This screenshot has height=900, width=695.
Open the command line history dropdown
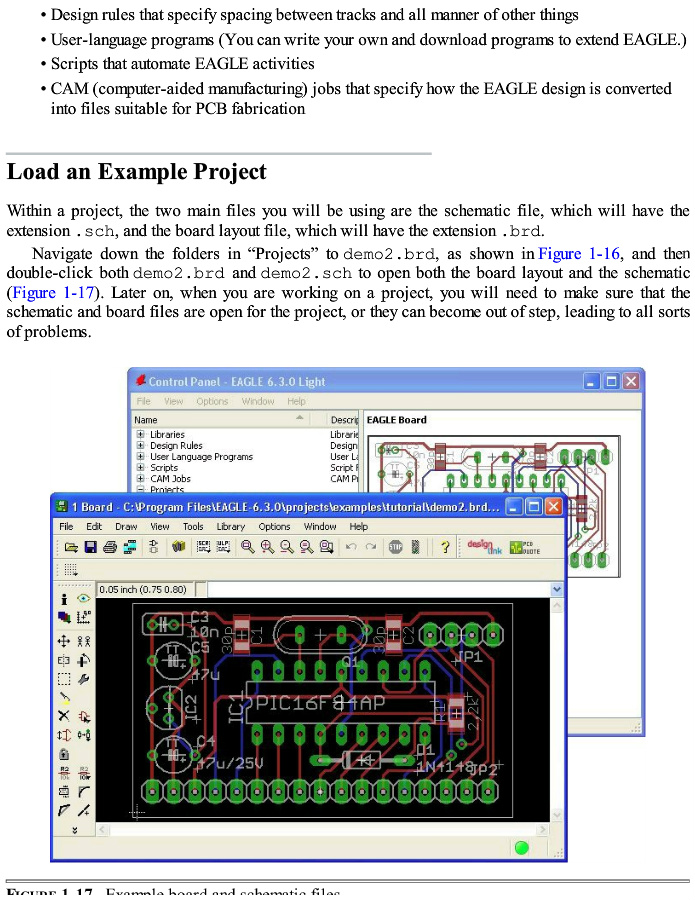click(x=557, y=590)
